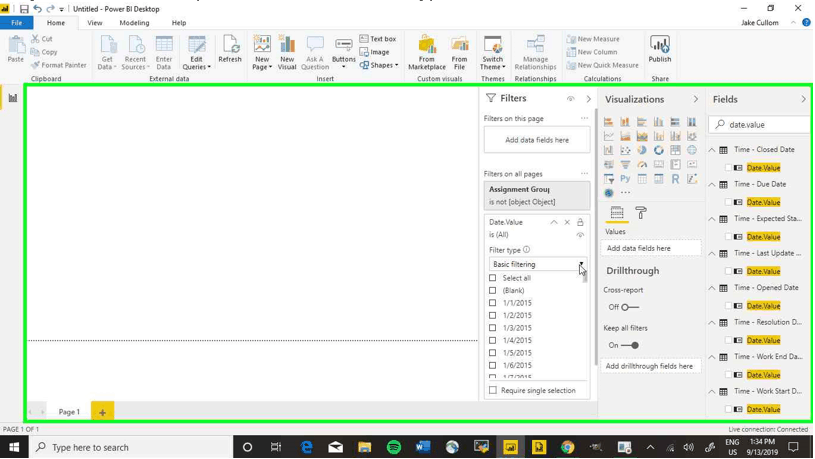Open the Shapes dropdown

pyautogui.click(x=379, y=65)
